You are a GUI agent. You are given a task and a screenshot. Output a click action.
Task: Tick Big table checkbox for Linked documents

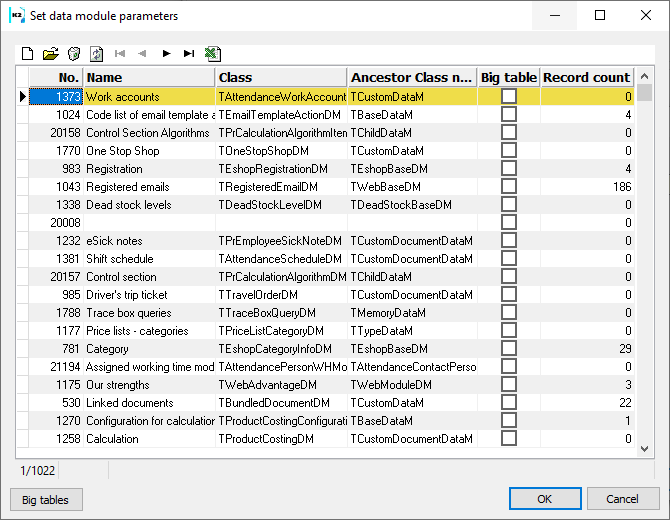[508, 402]
